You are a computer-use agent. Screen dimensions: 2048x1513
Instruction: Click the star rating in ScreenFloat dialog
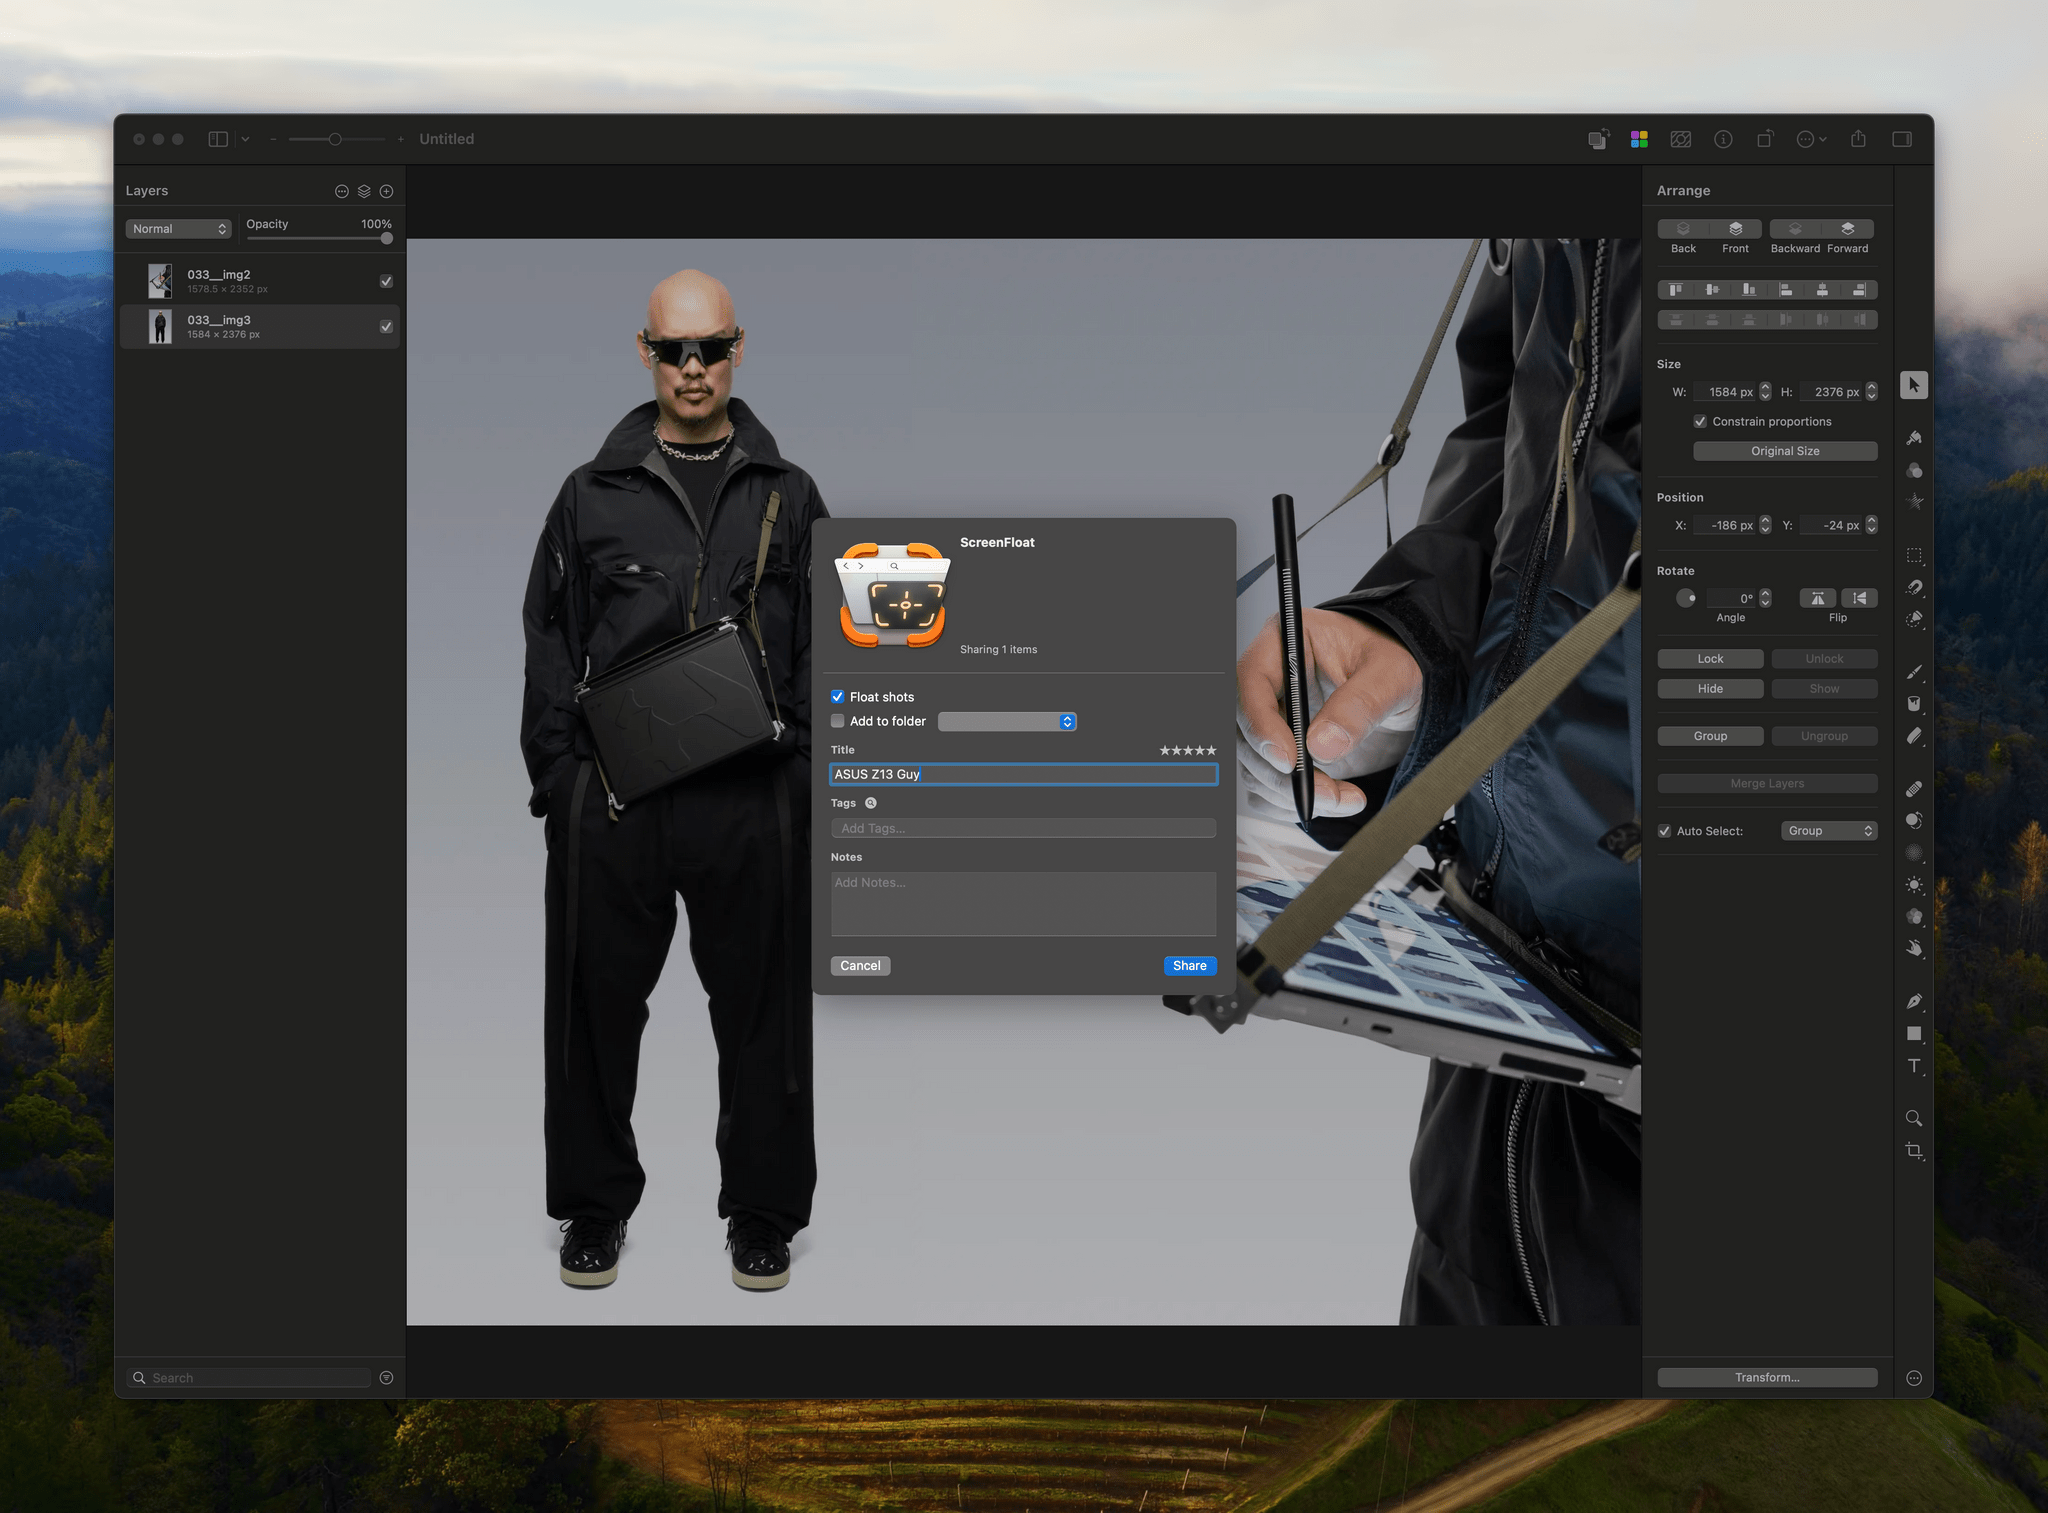[x=1188, y=750]
